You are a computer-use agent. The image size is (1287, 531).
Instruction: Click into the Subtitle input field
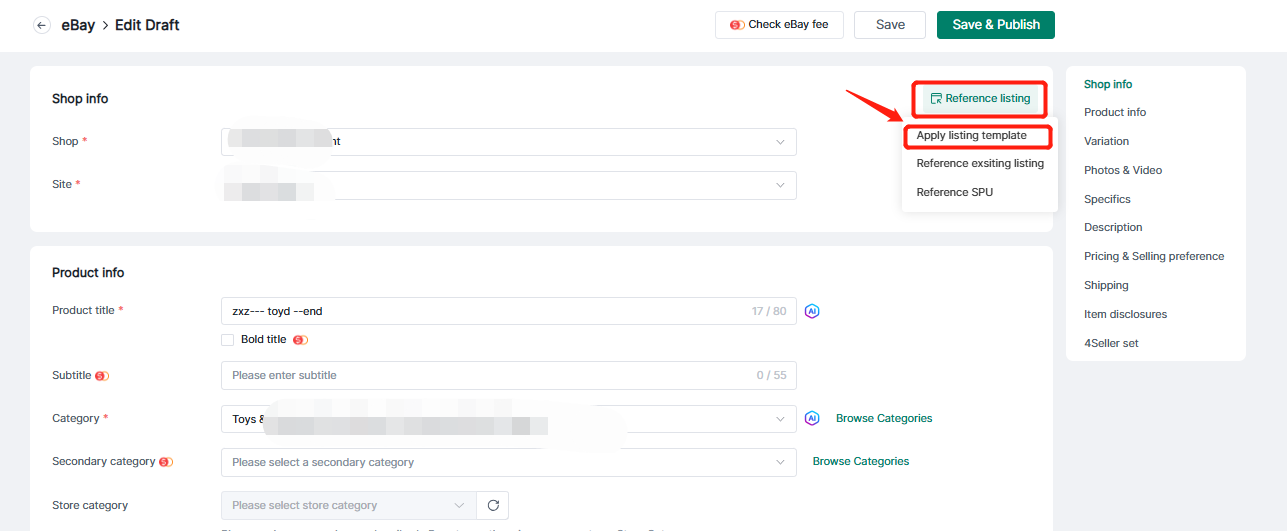coord(490,375)
